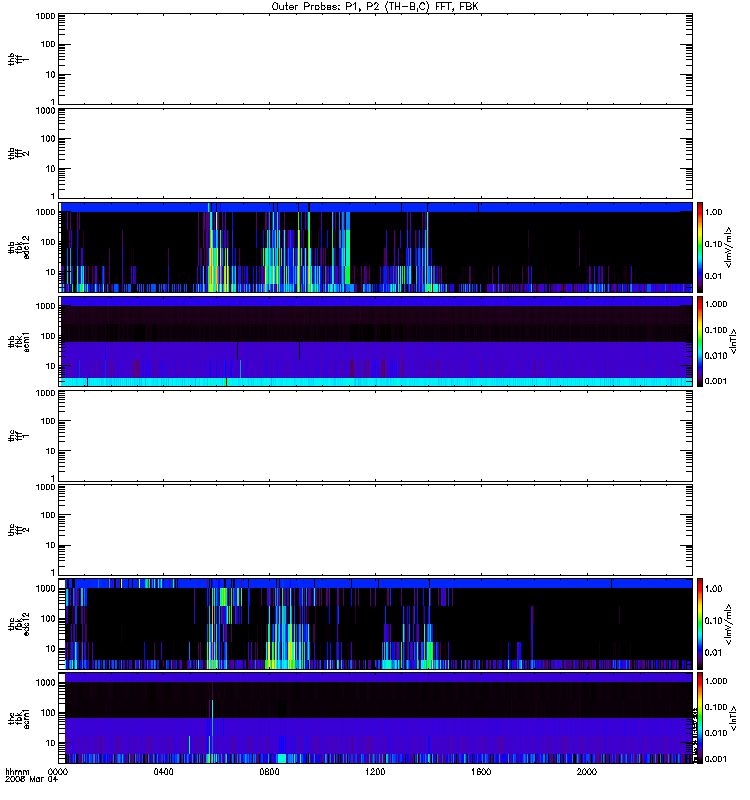The height and width of the screenshot is (800, 750).
Task: Click the "0.001" colorbar value on thb scm1
Action: [716, 381]
